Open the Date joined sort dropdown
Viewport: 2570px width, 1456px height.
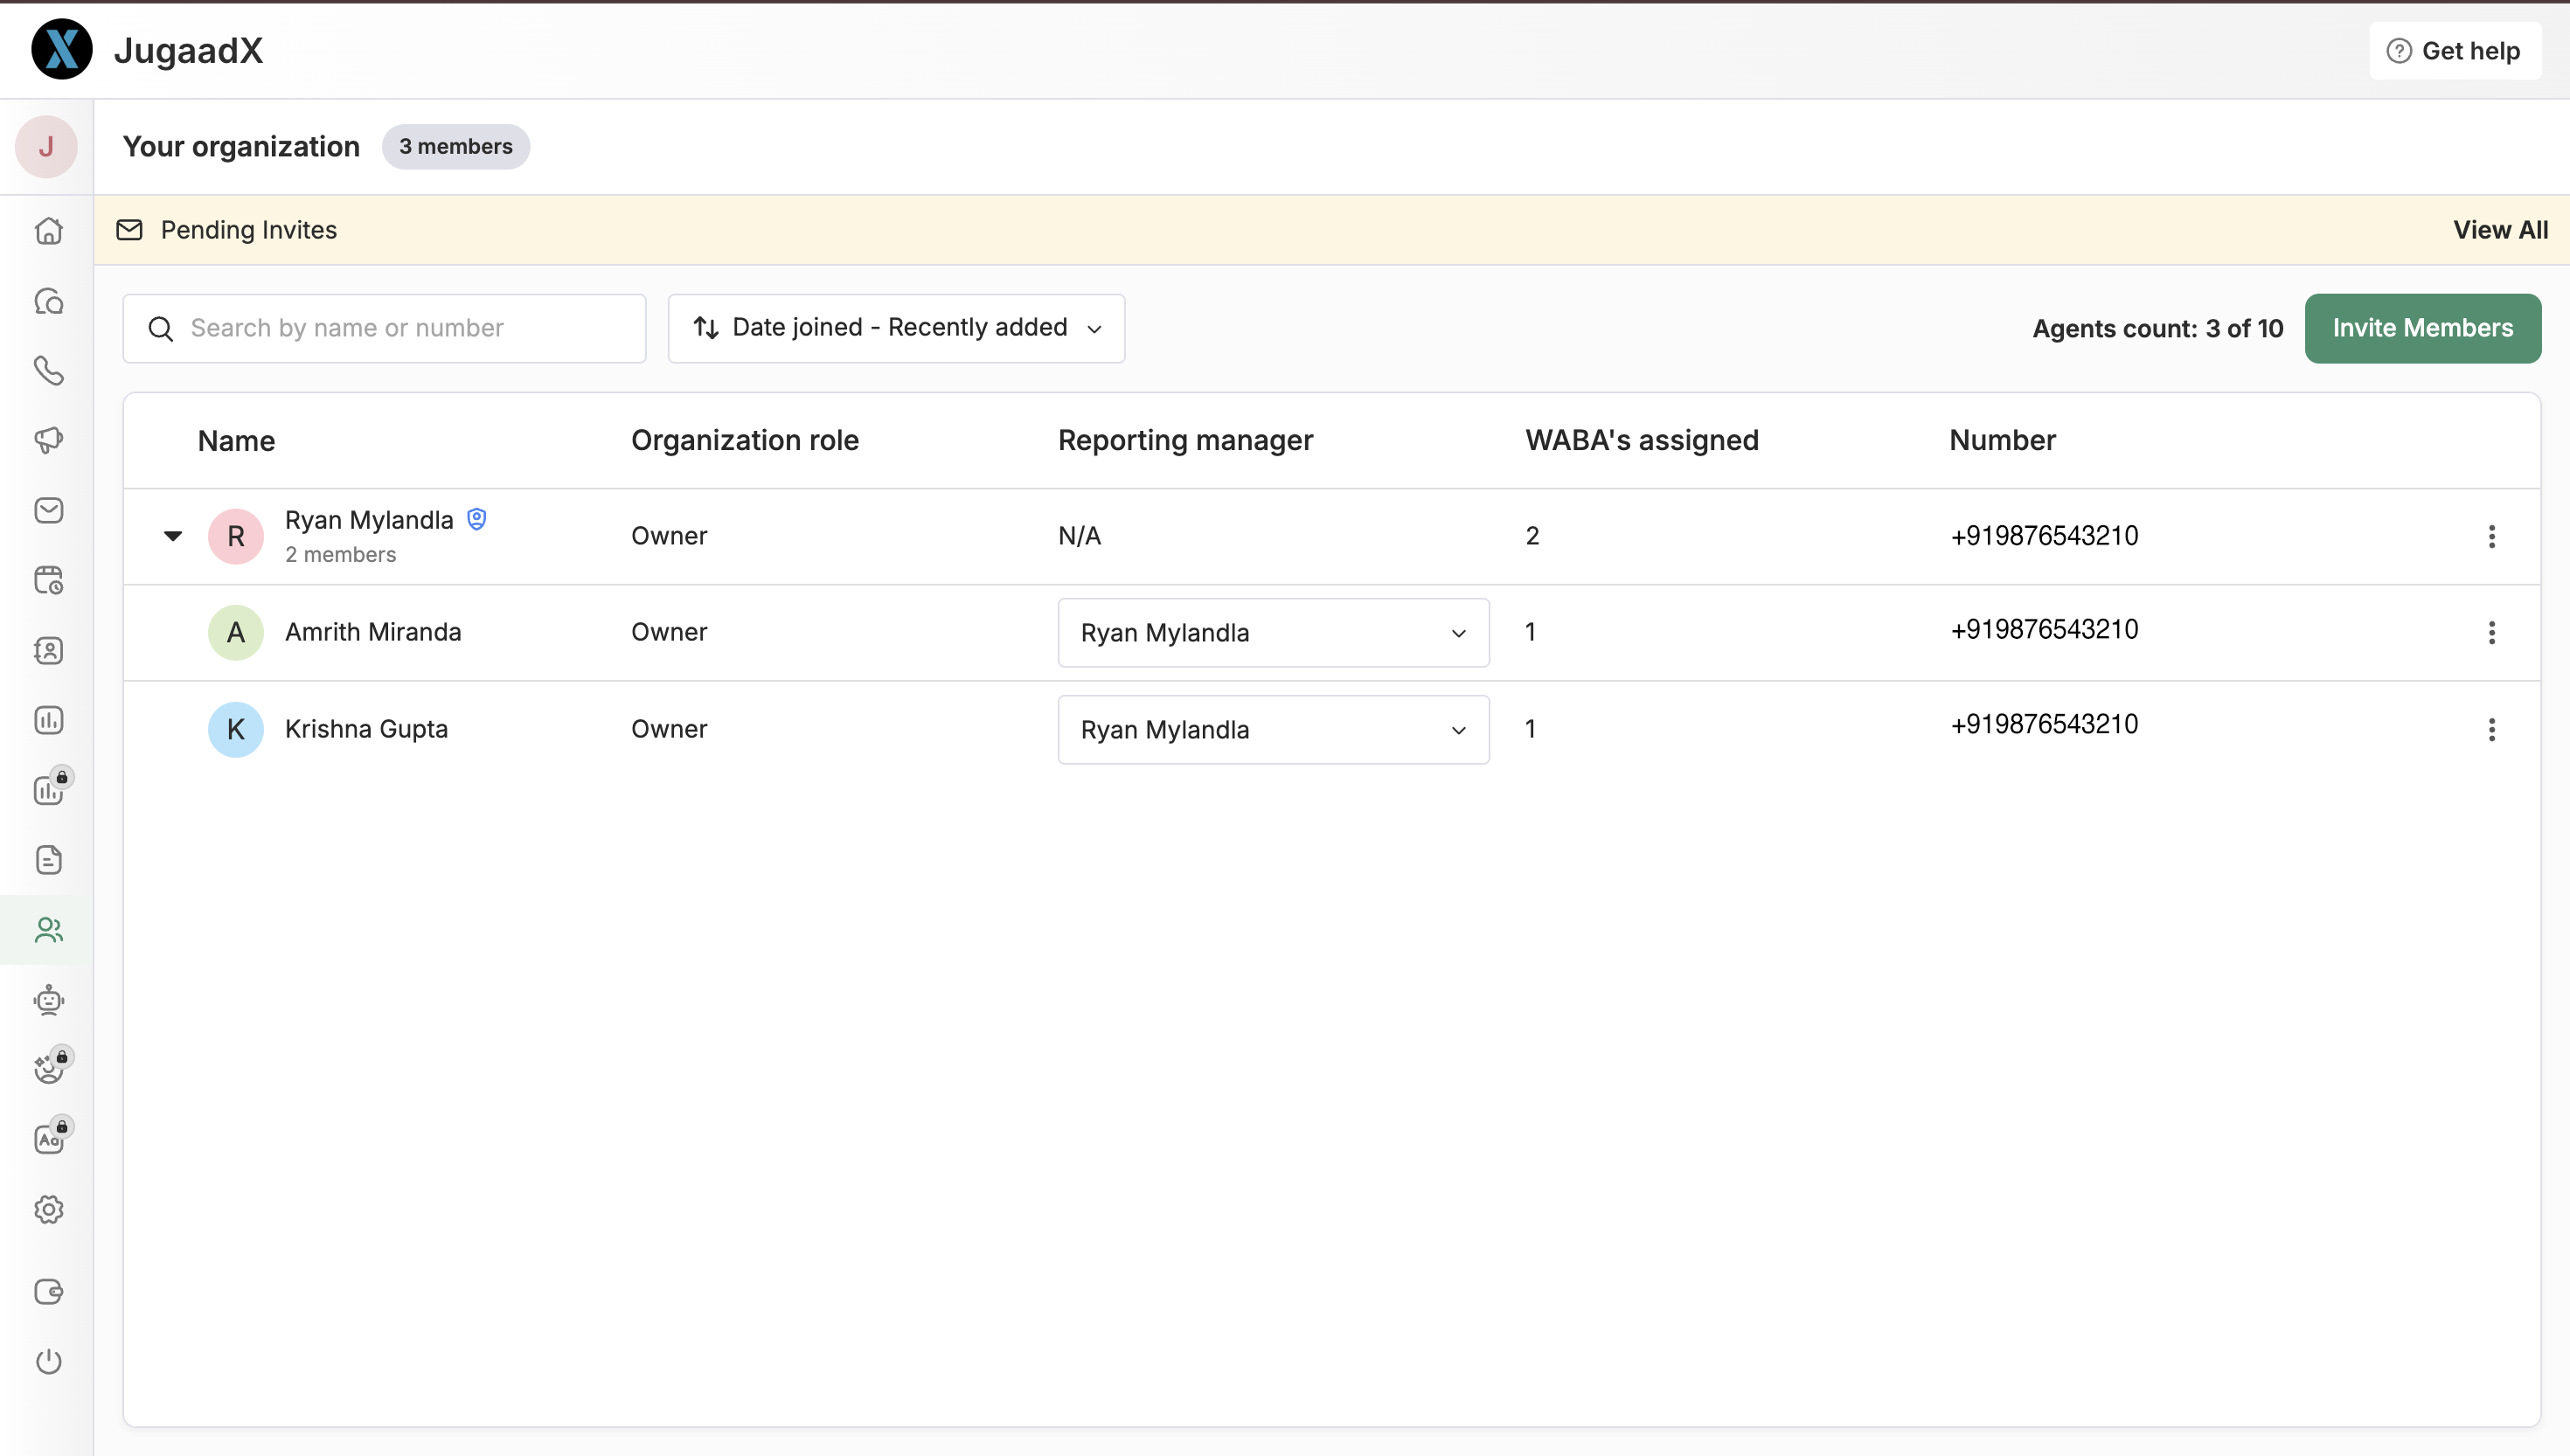coord(896,328)
